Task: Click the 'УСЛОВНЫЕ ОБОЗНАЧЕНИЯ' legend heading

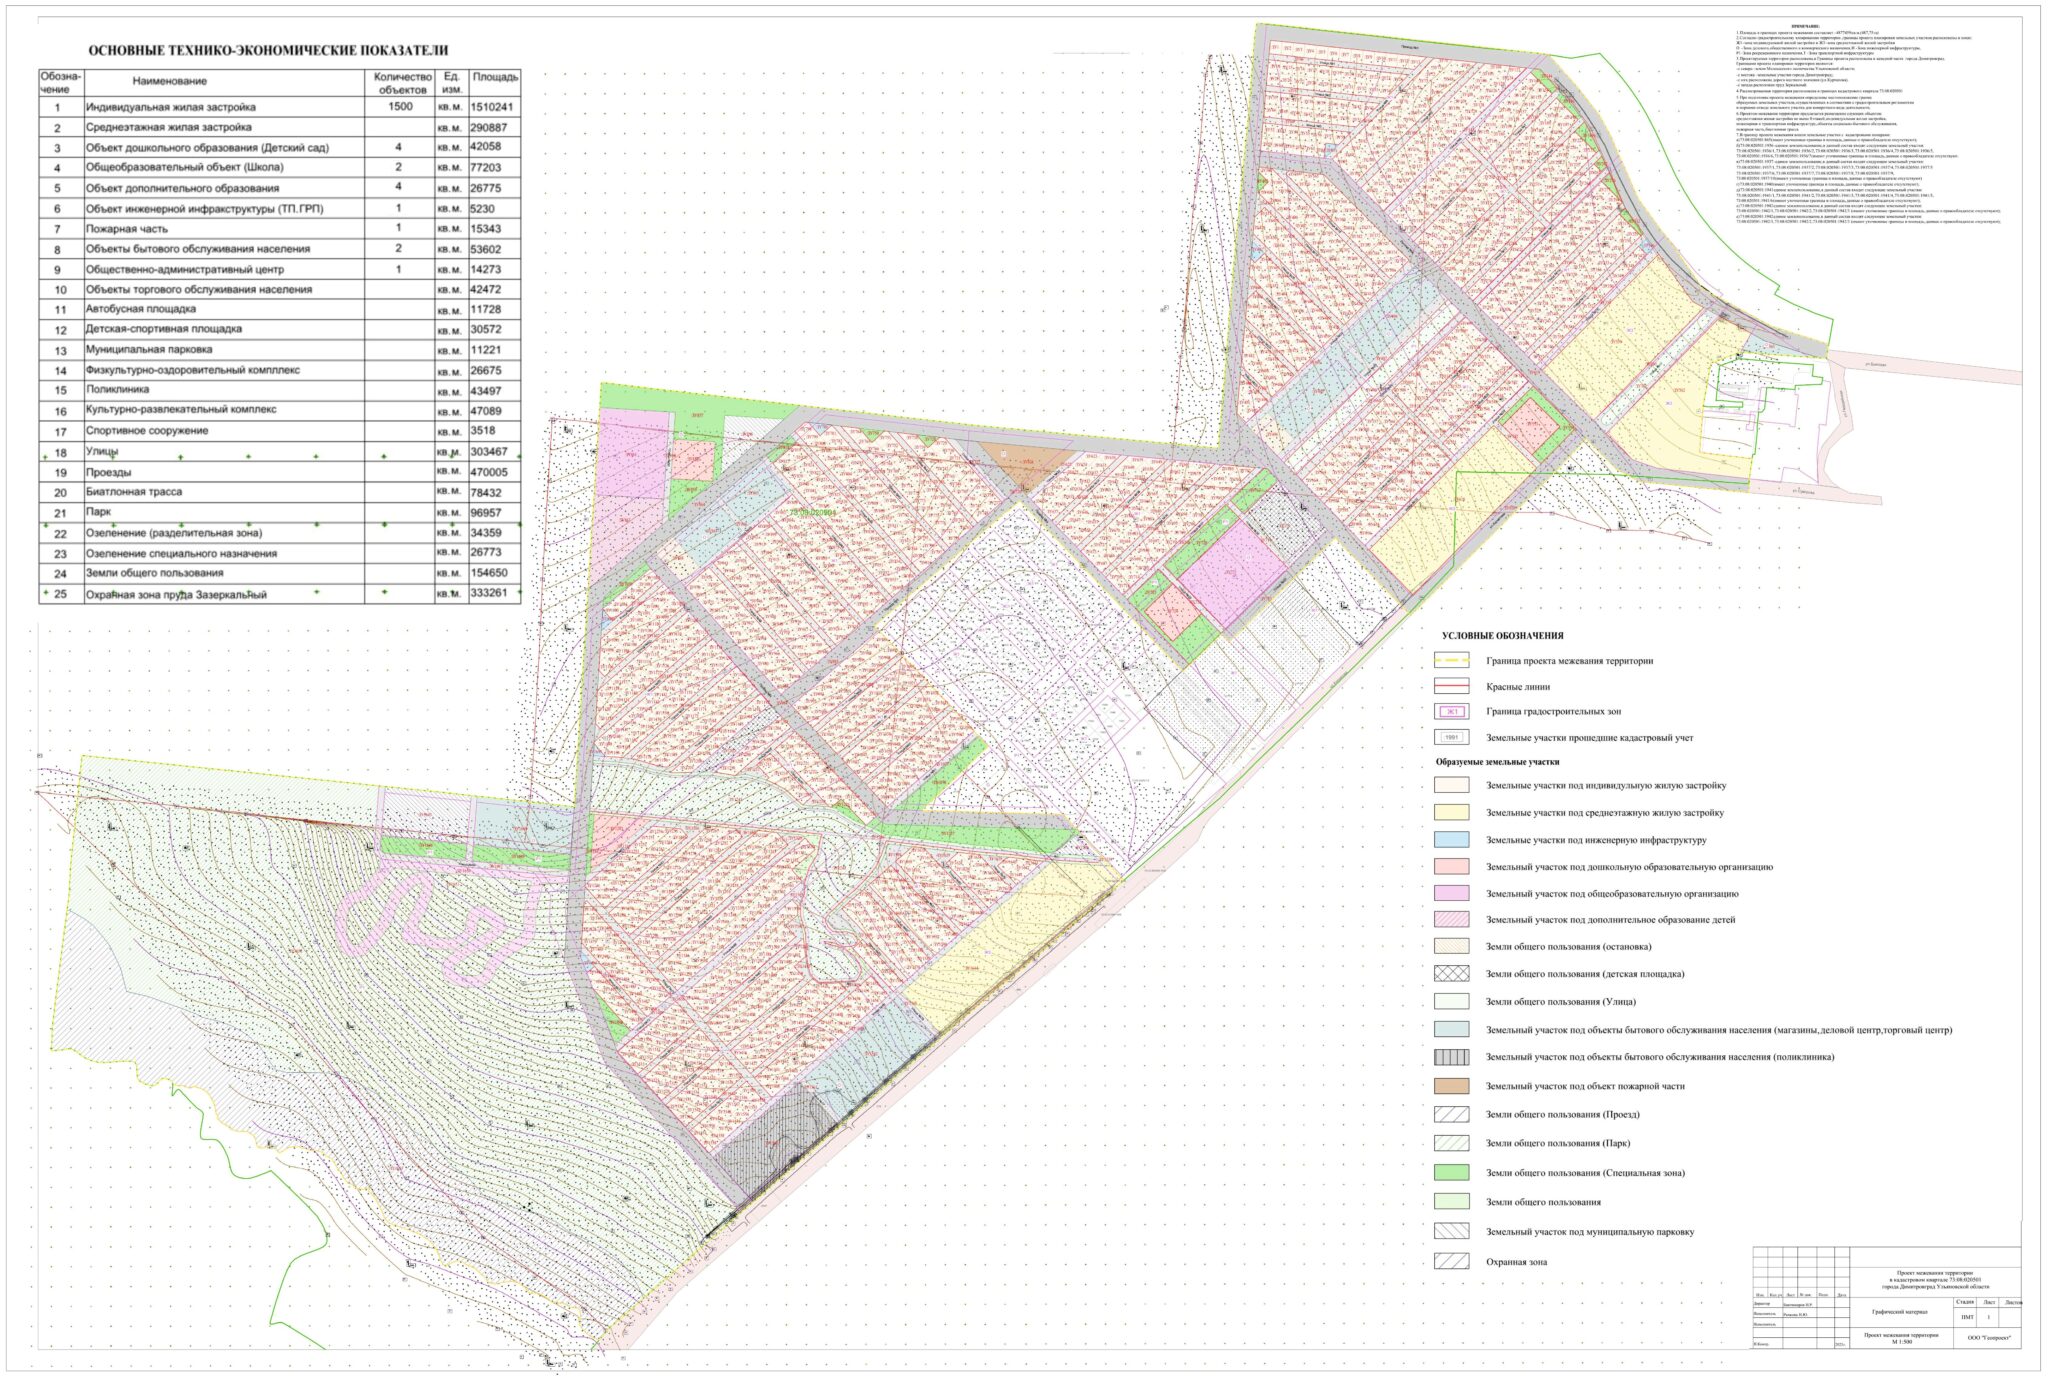Action: coord(1502,636)
